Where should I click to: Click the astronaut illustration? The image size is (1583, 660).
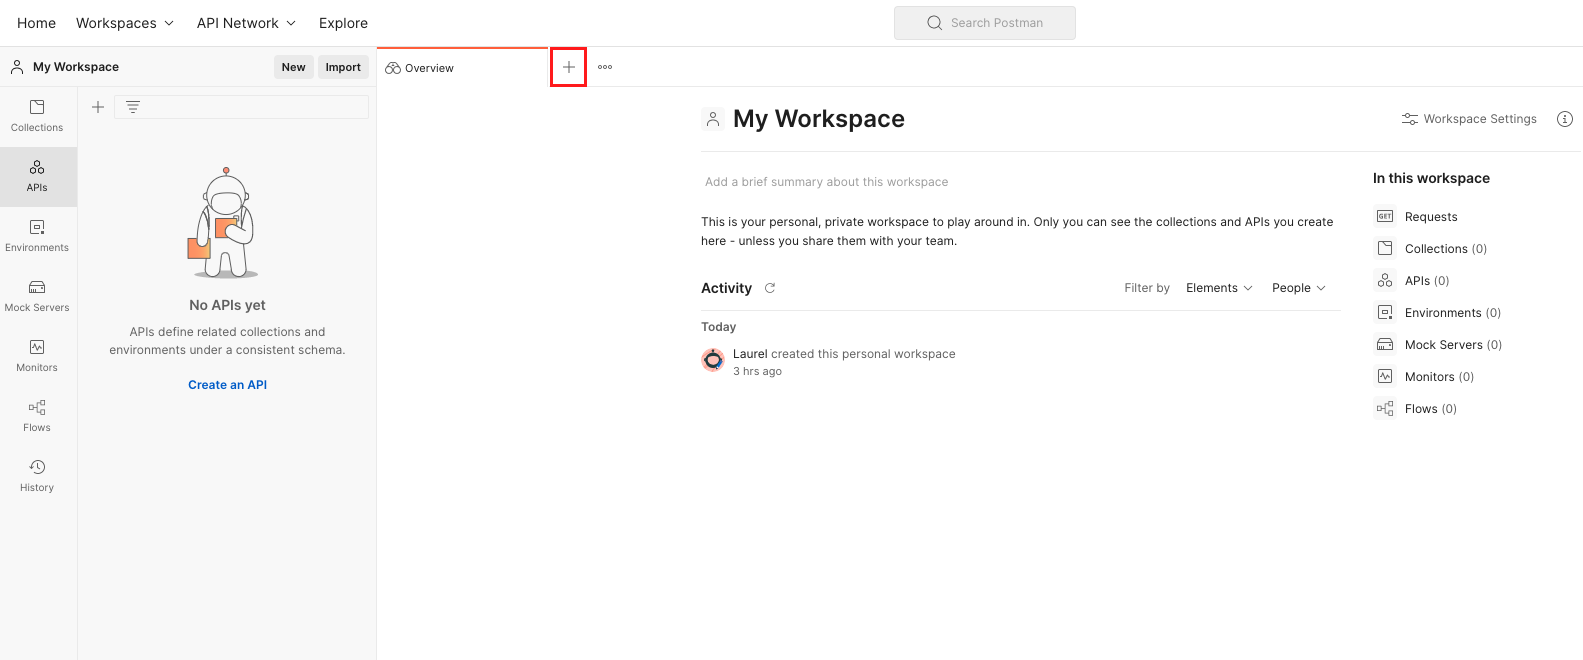pos(223,223)
